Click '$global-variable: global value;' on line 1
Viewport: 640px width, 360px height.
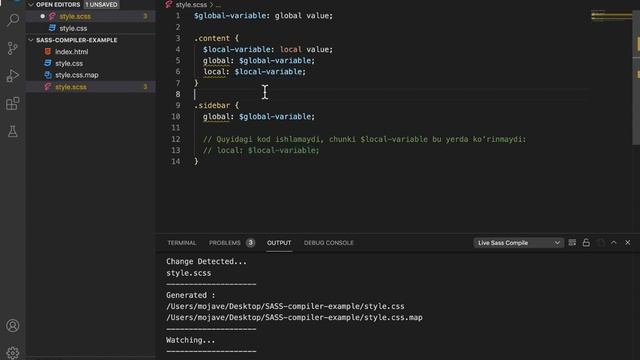263,16
